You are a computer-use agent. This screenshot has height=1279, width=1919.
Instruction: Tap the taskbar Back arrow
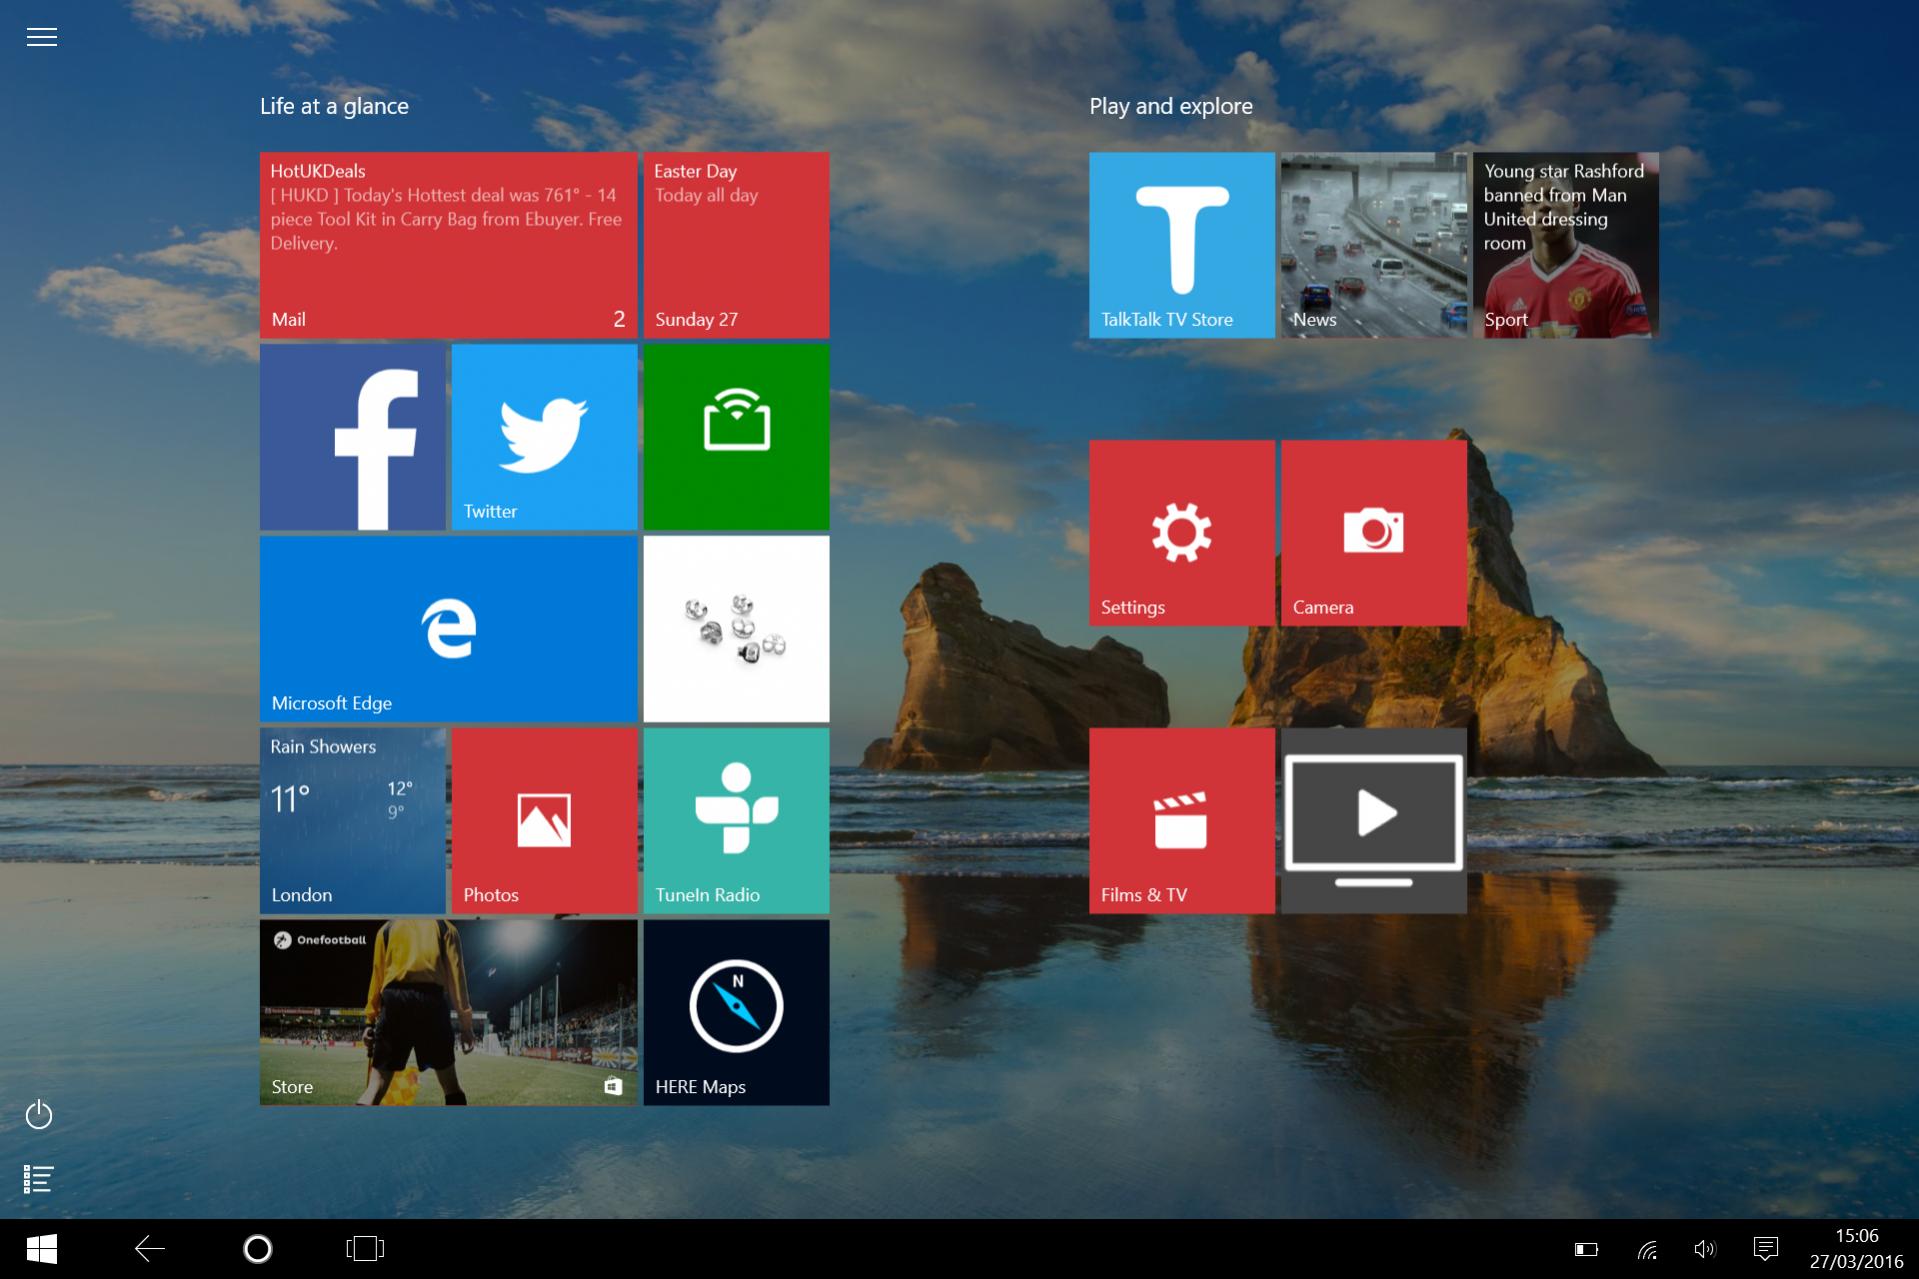pyautogui.click(x=150, y=1249)
